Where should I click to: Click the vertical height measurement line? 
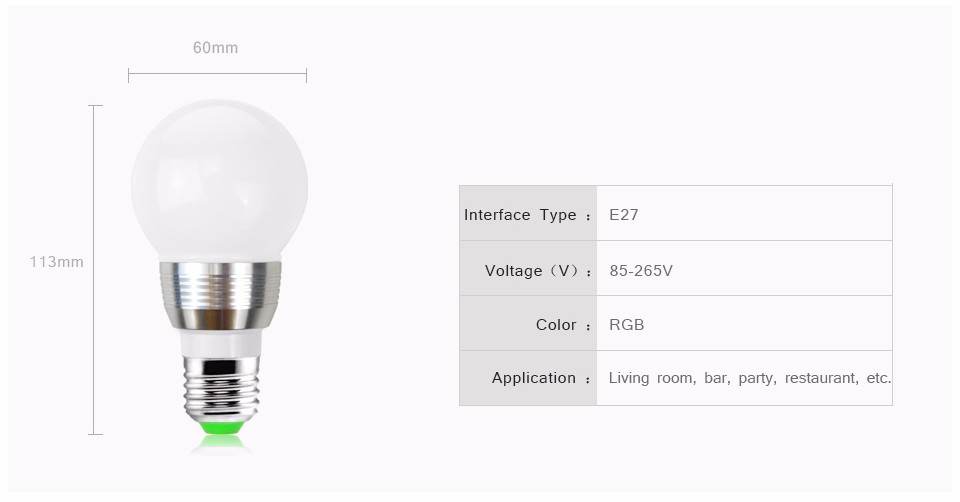pyautogui.click(x=95, y=270)
